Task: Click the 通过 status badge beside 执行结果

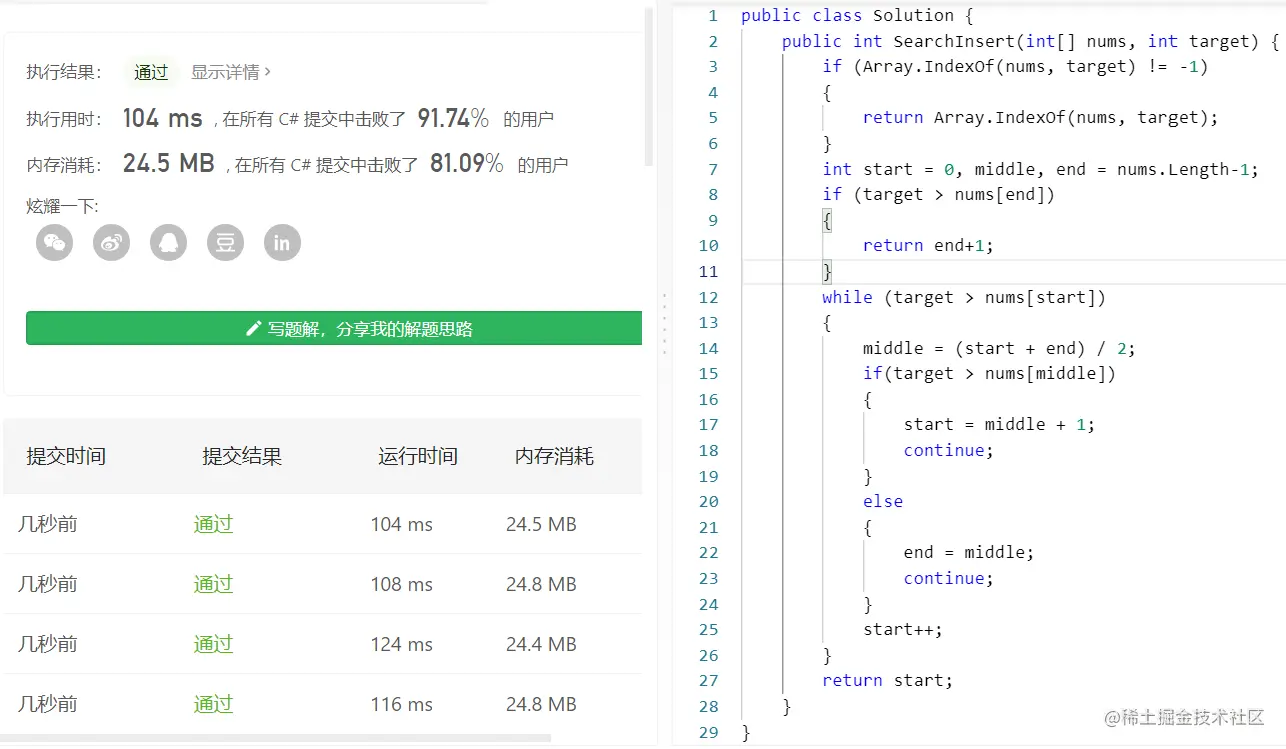Action: [x=151, y=72]
